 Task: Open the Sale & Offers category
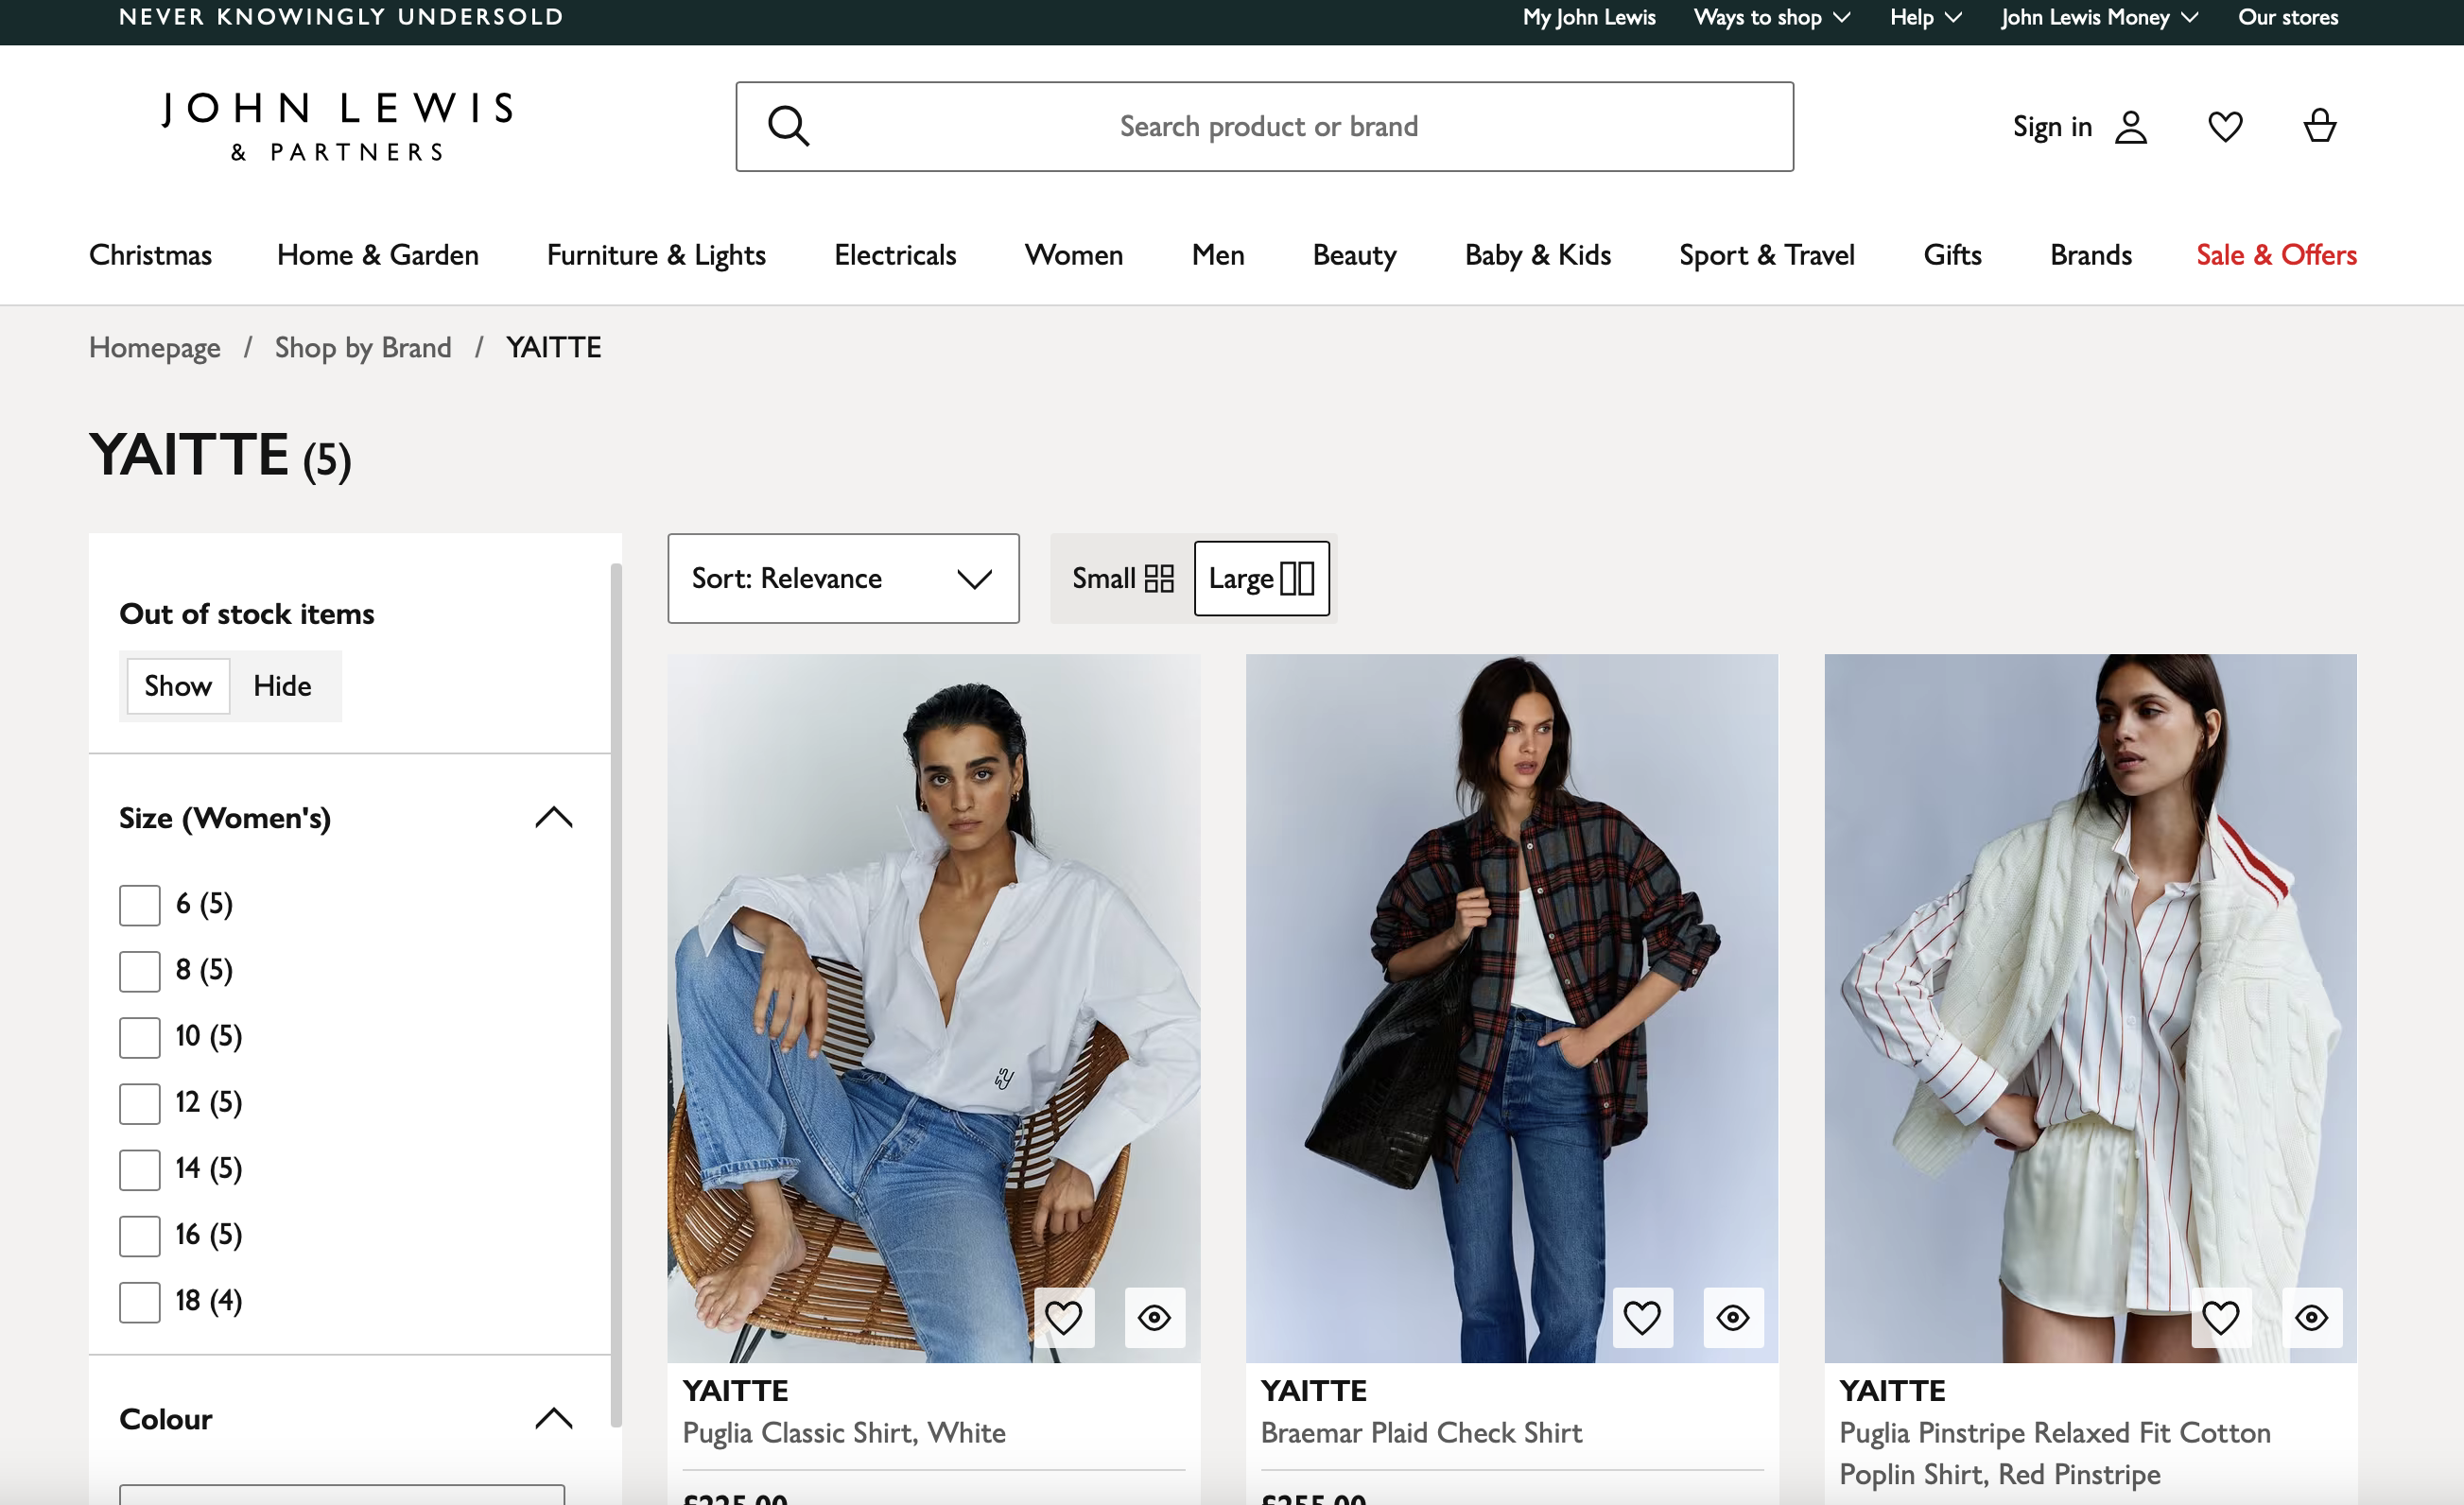pos(2276,255)
